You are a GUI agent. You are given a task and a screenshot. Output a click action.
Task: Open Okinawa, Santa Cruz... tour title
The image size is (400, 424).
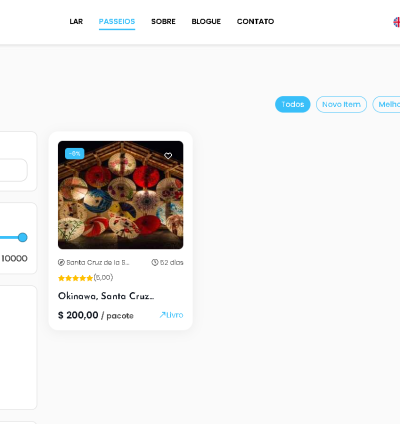(106, 296)
